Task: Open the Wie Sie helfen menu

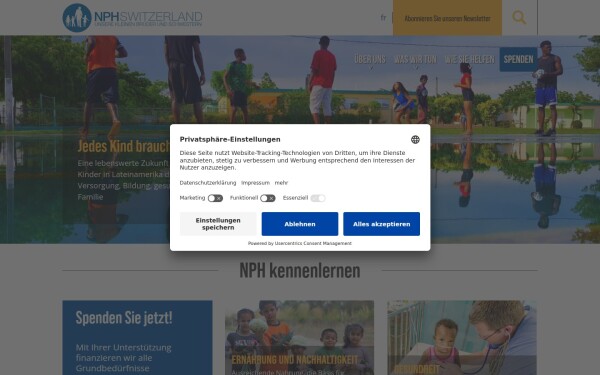Action: (x=470, y=59)
